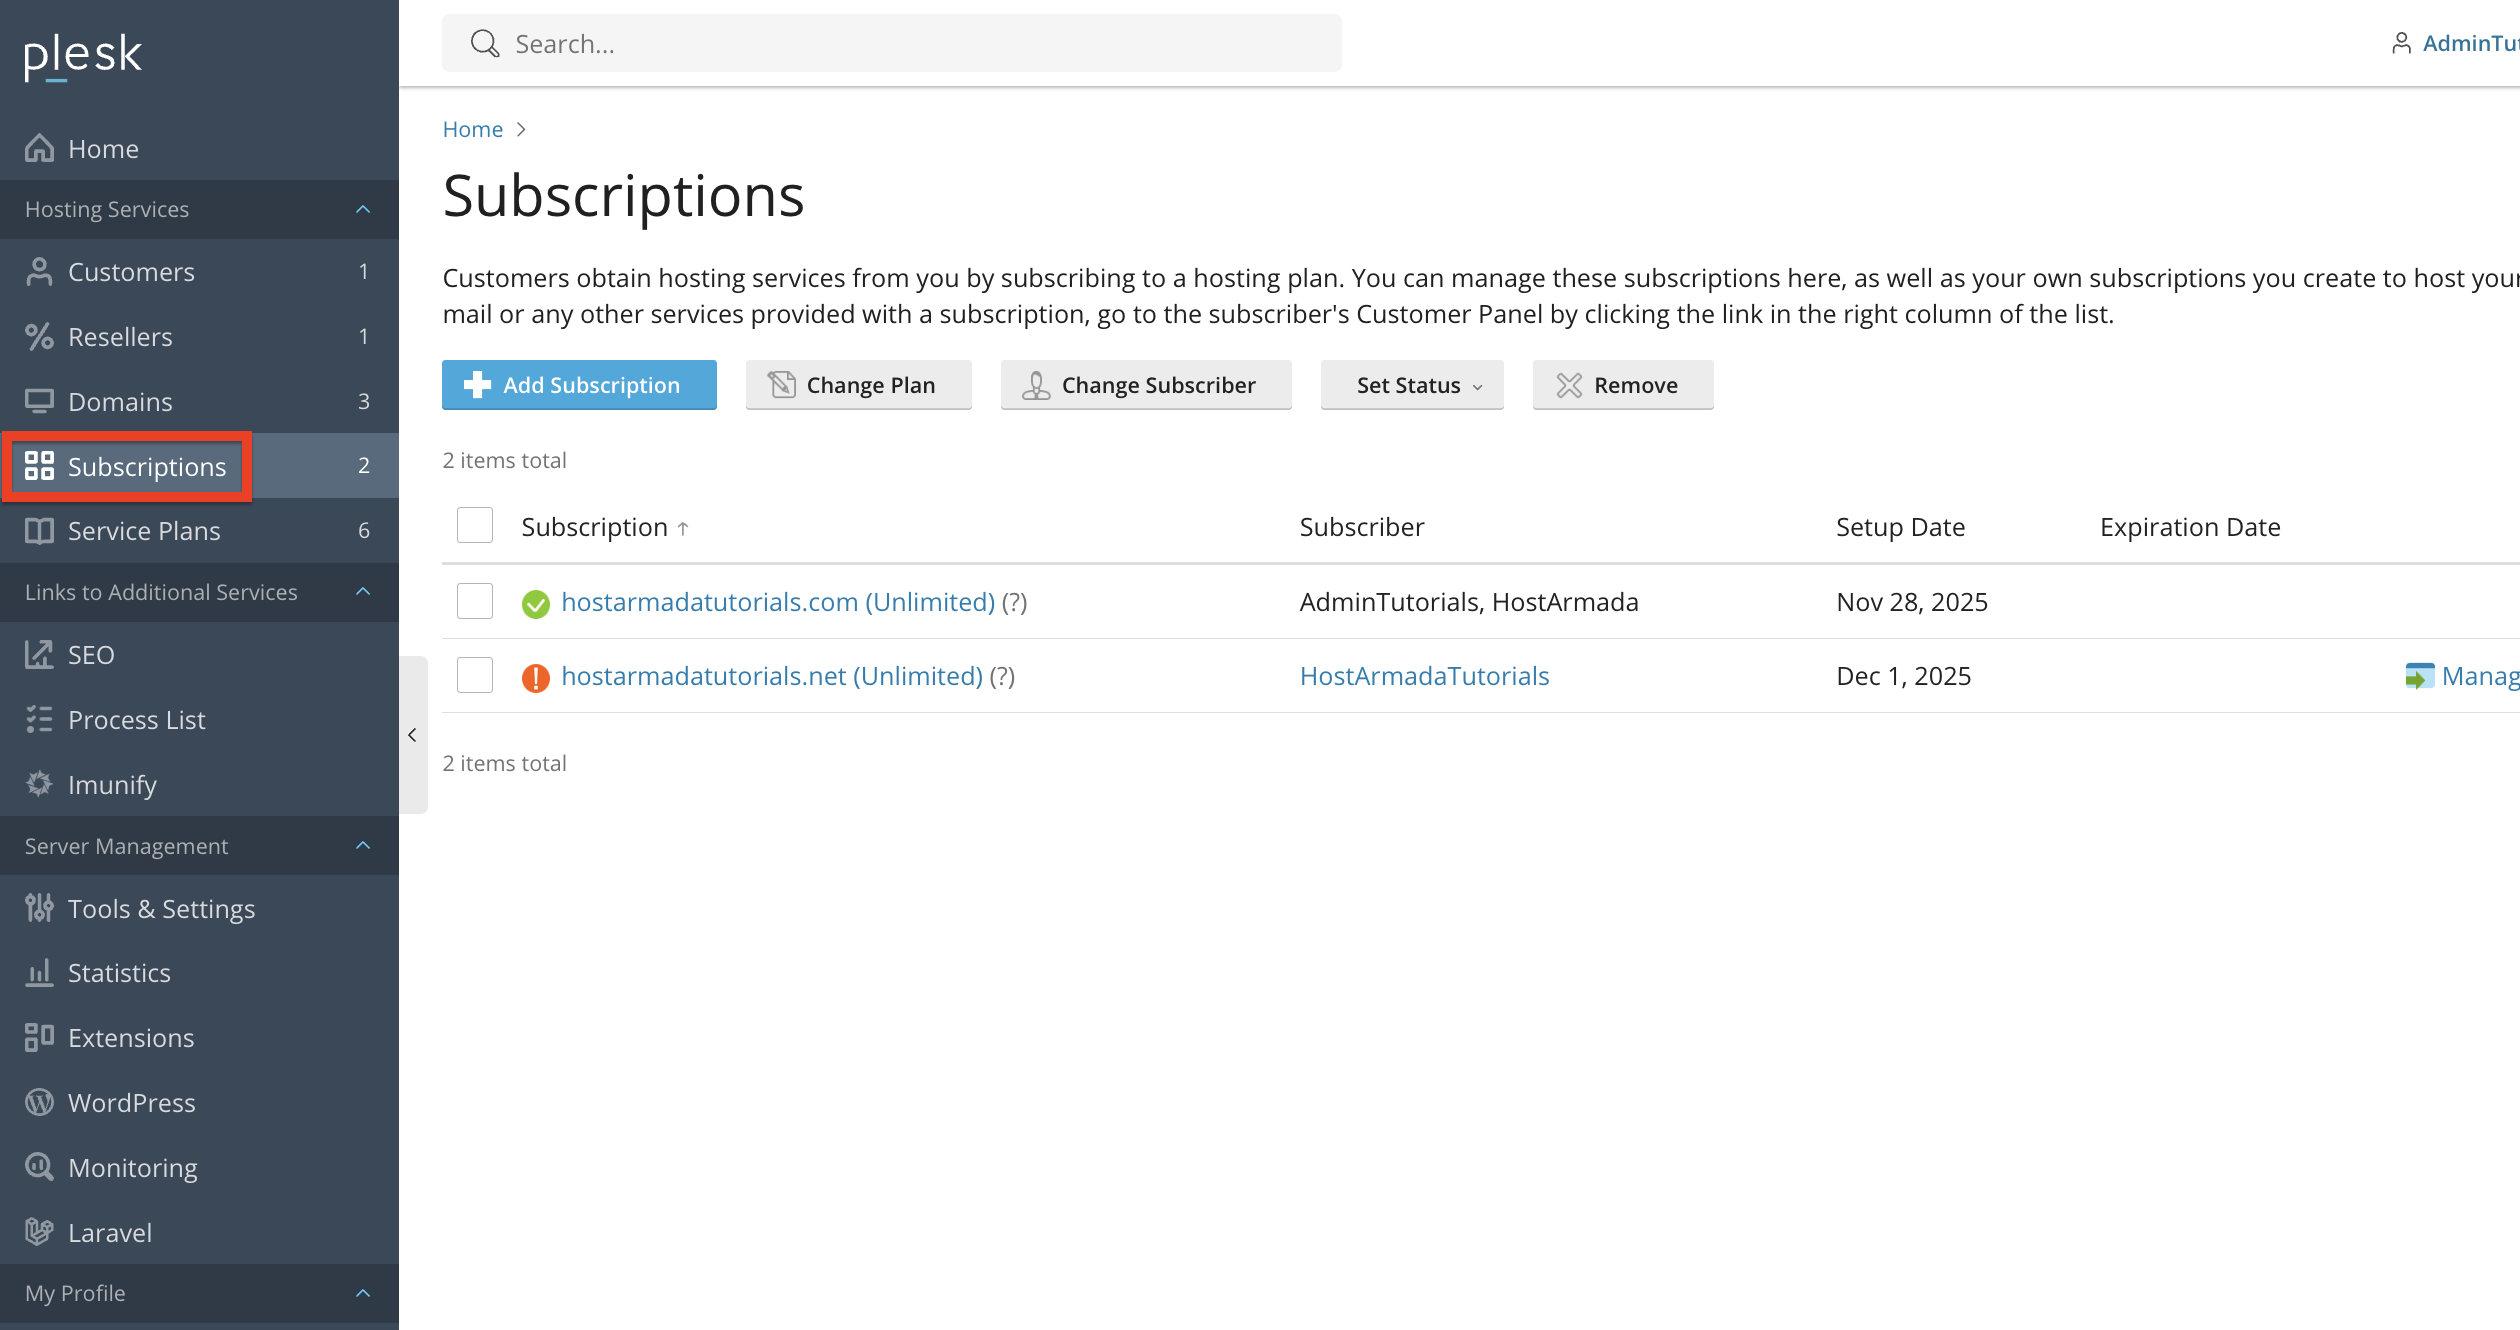Click the Resellers percent icon
Image resolution: width=2520 pixels, height=1330 pixels.
pos(39,337)
